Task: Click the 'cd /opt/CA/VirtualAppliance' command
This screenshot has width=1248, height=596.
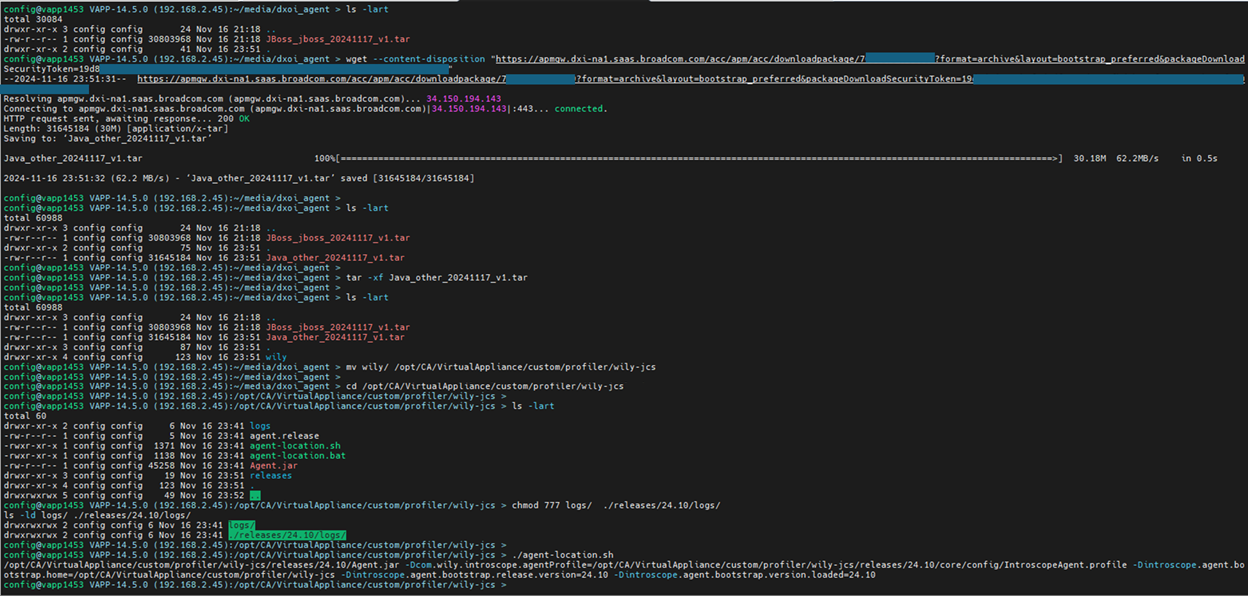Action: point(478,386)
